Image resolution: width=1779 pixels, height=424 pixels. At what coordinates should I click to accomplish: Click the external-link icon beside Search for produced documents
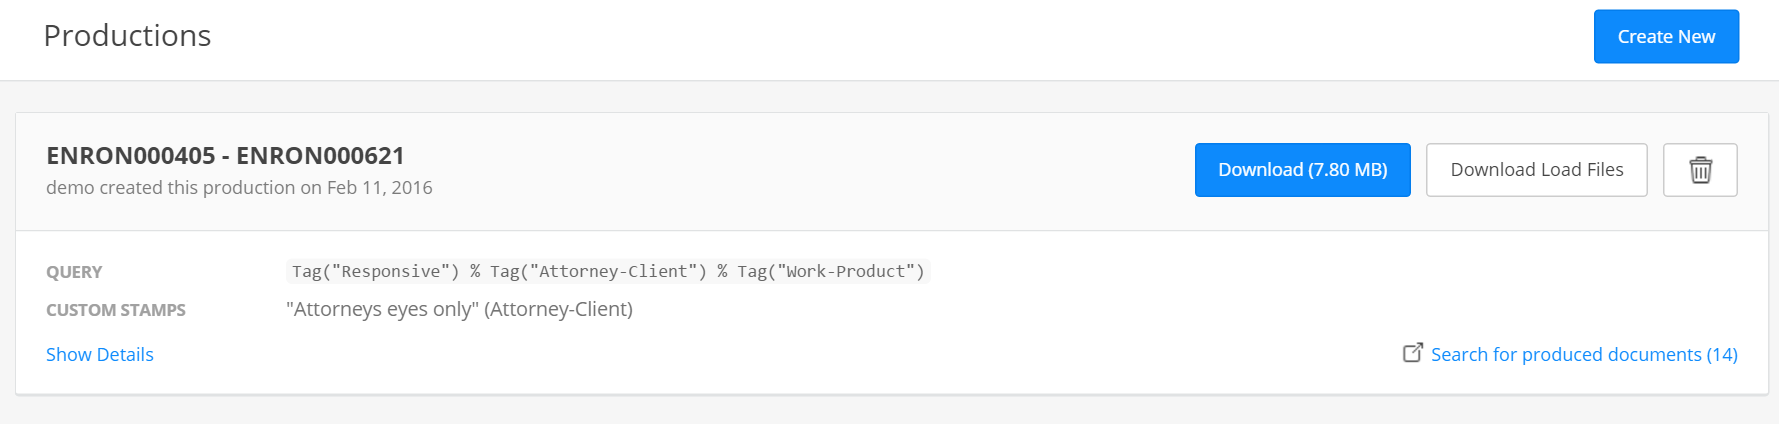[x=1413, y=353]
